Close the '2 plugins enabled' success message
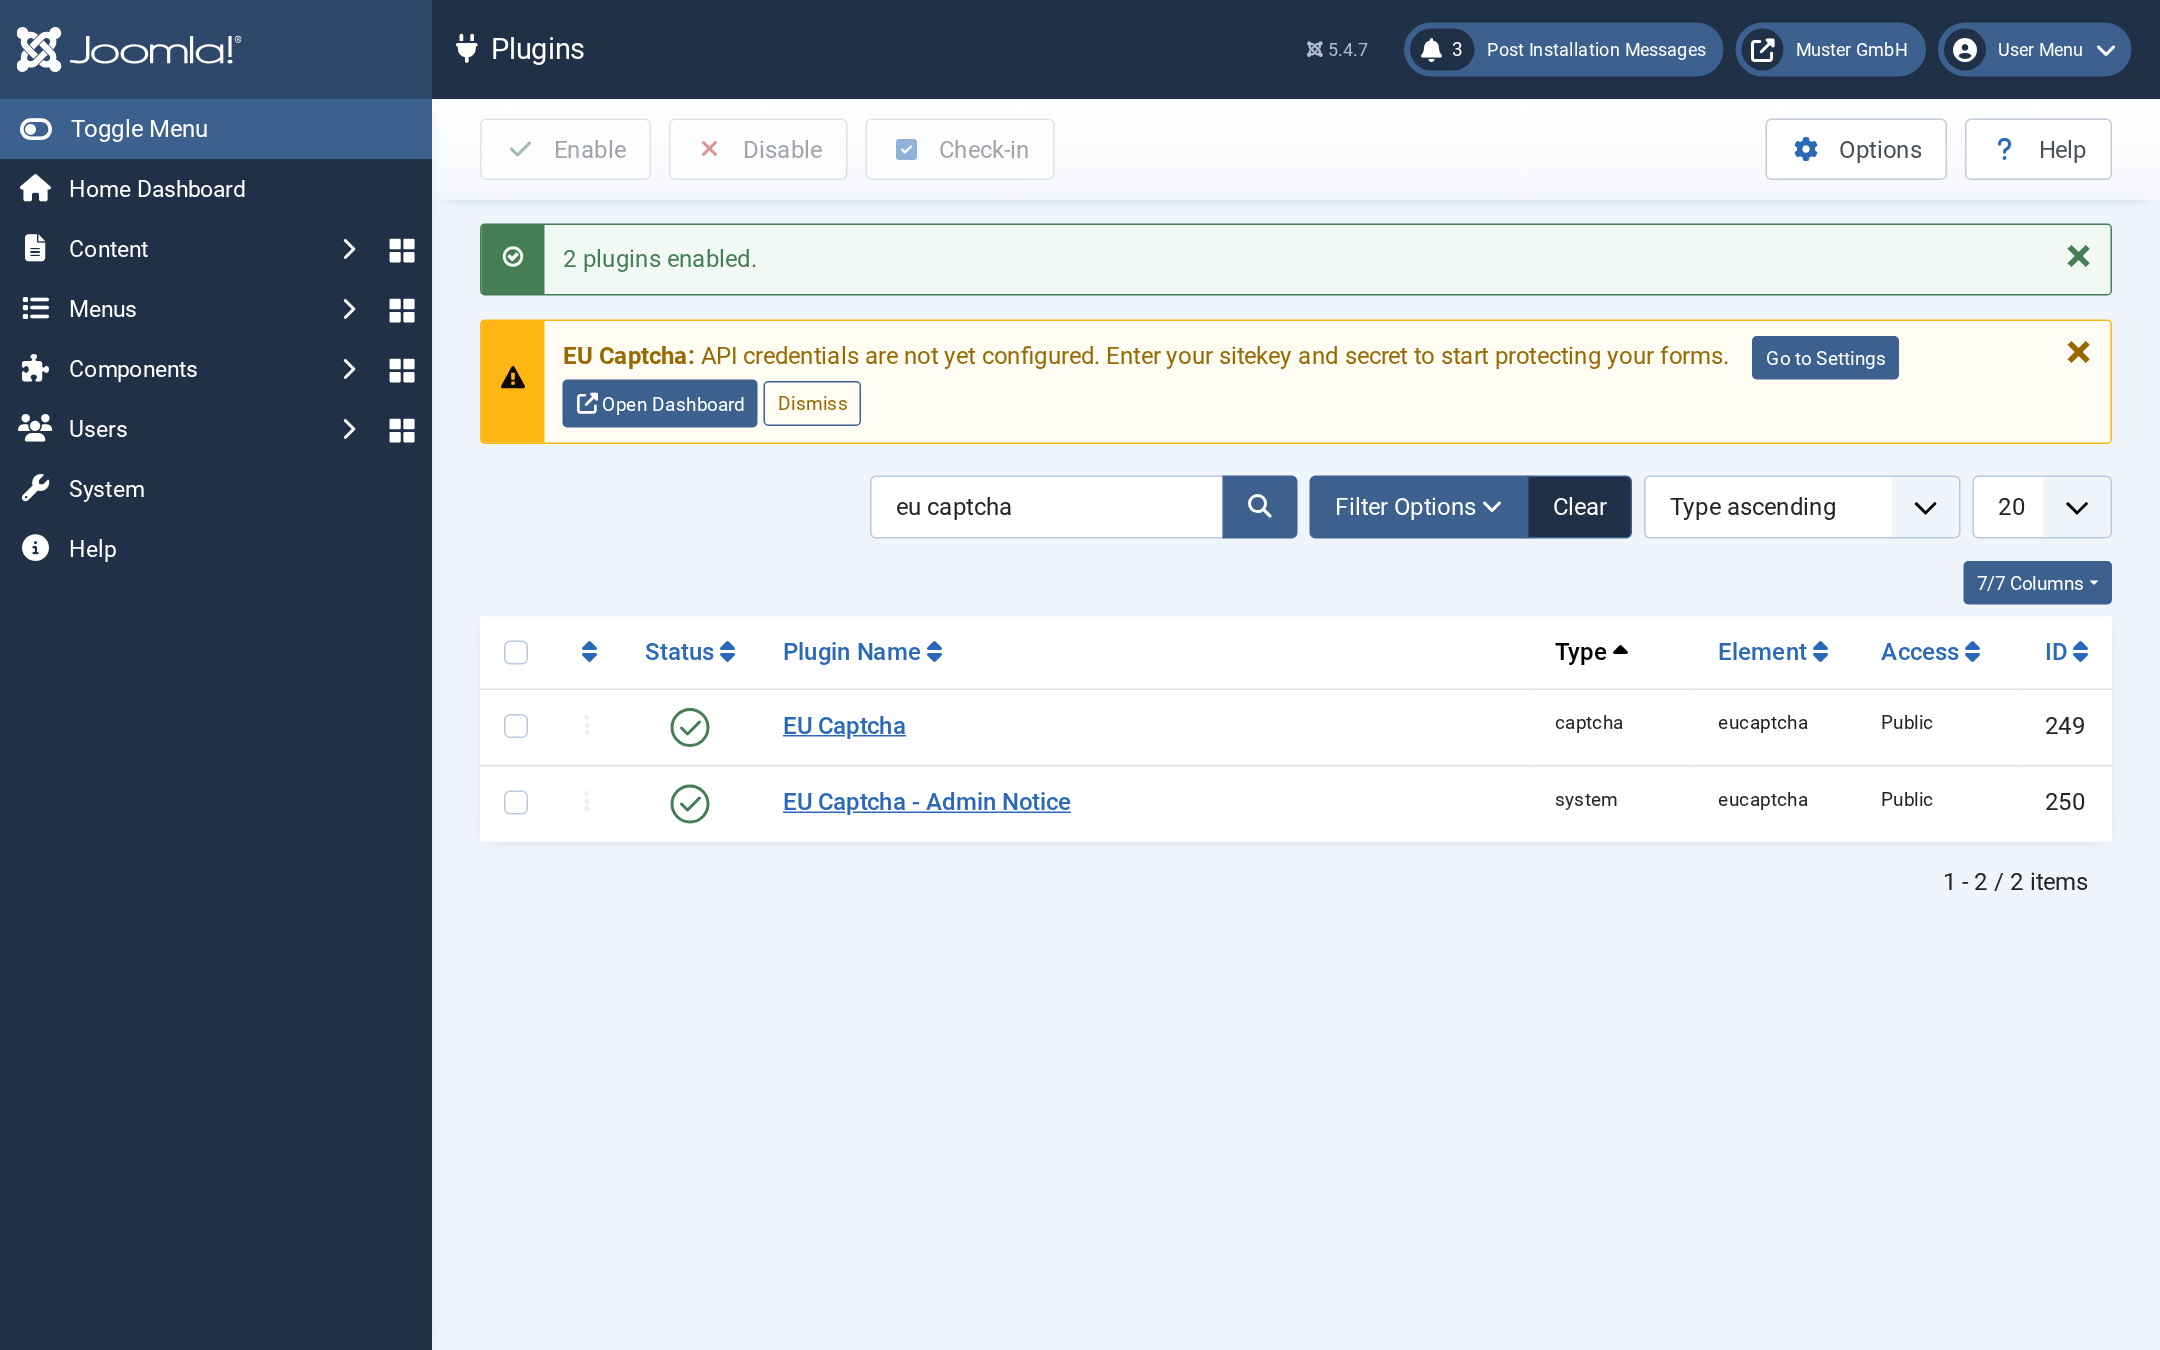The height and width of the screenshot is (1350, 2160). coord(2078,257)
